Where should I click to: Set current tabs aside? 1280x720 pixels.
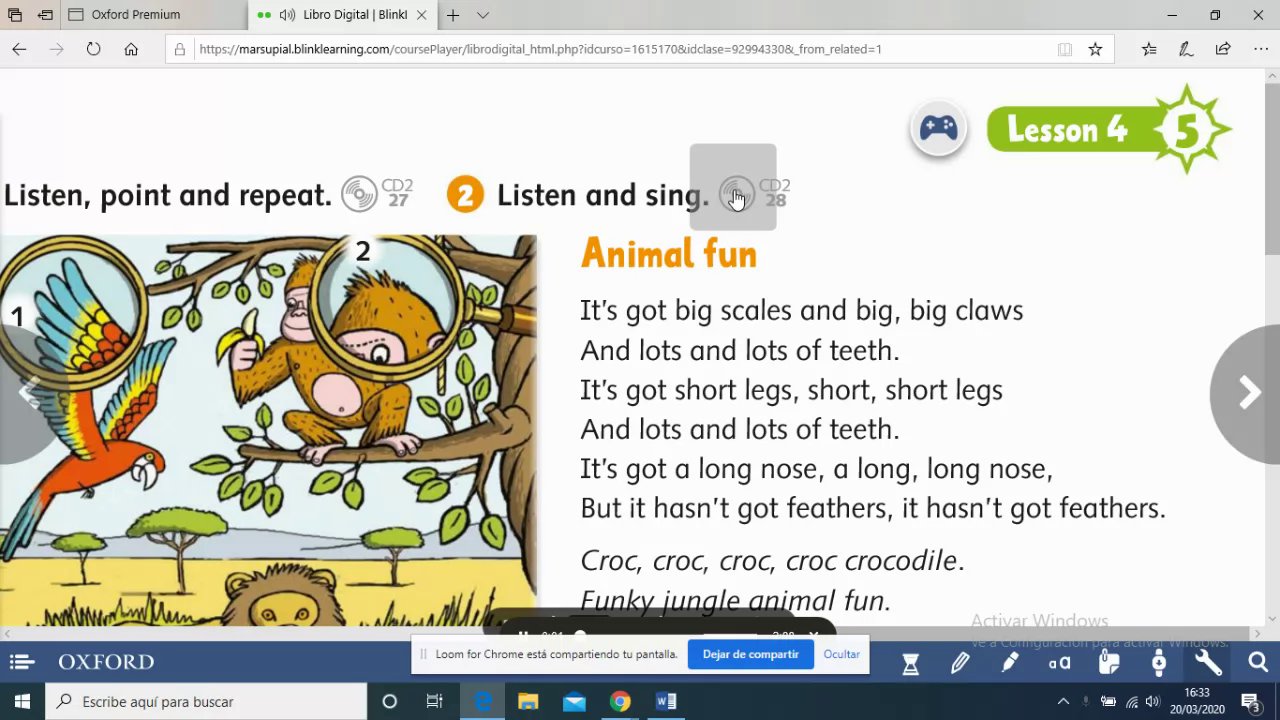(45, 15)
